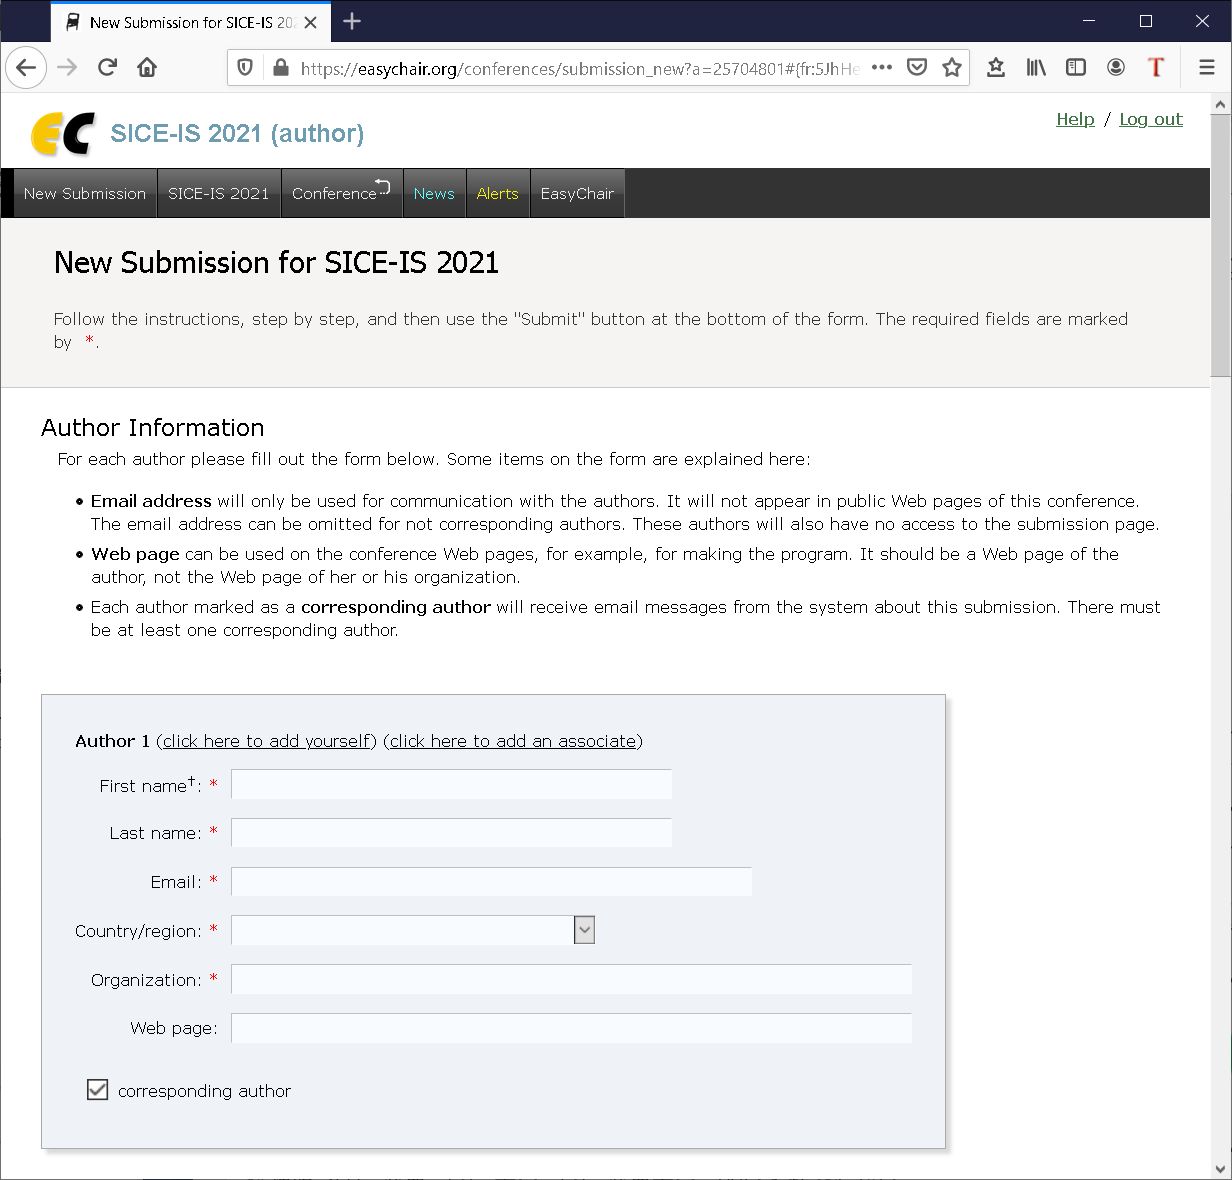Click the forward navigation arrow
Image resolution: width=1232 pixels, height=1180 pixels.
click(x=67, y=68)
